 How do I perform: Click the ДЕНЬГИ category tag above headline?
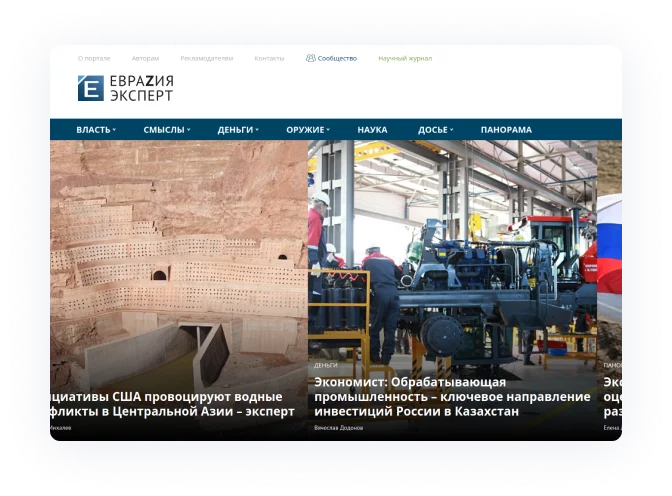pos(326,366)
